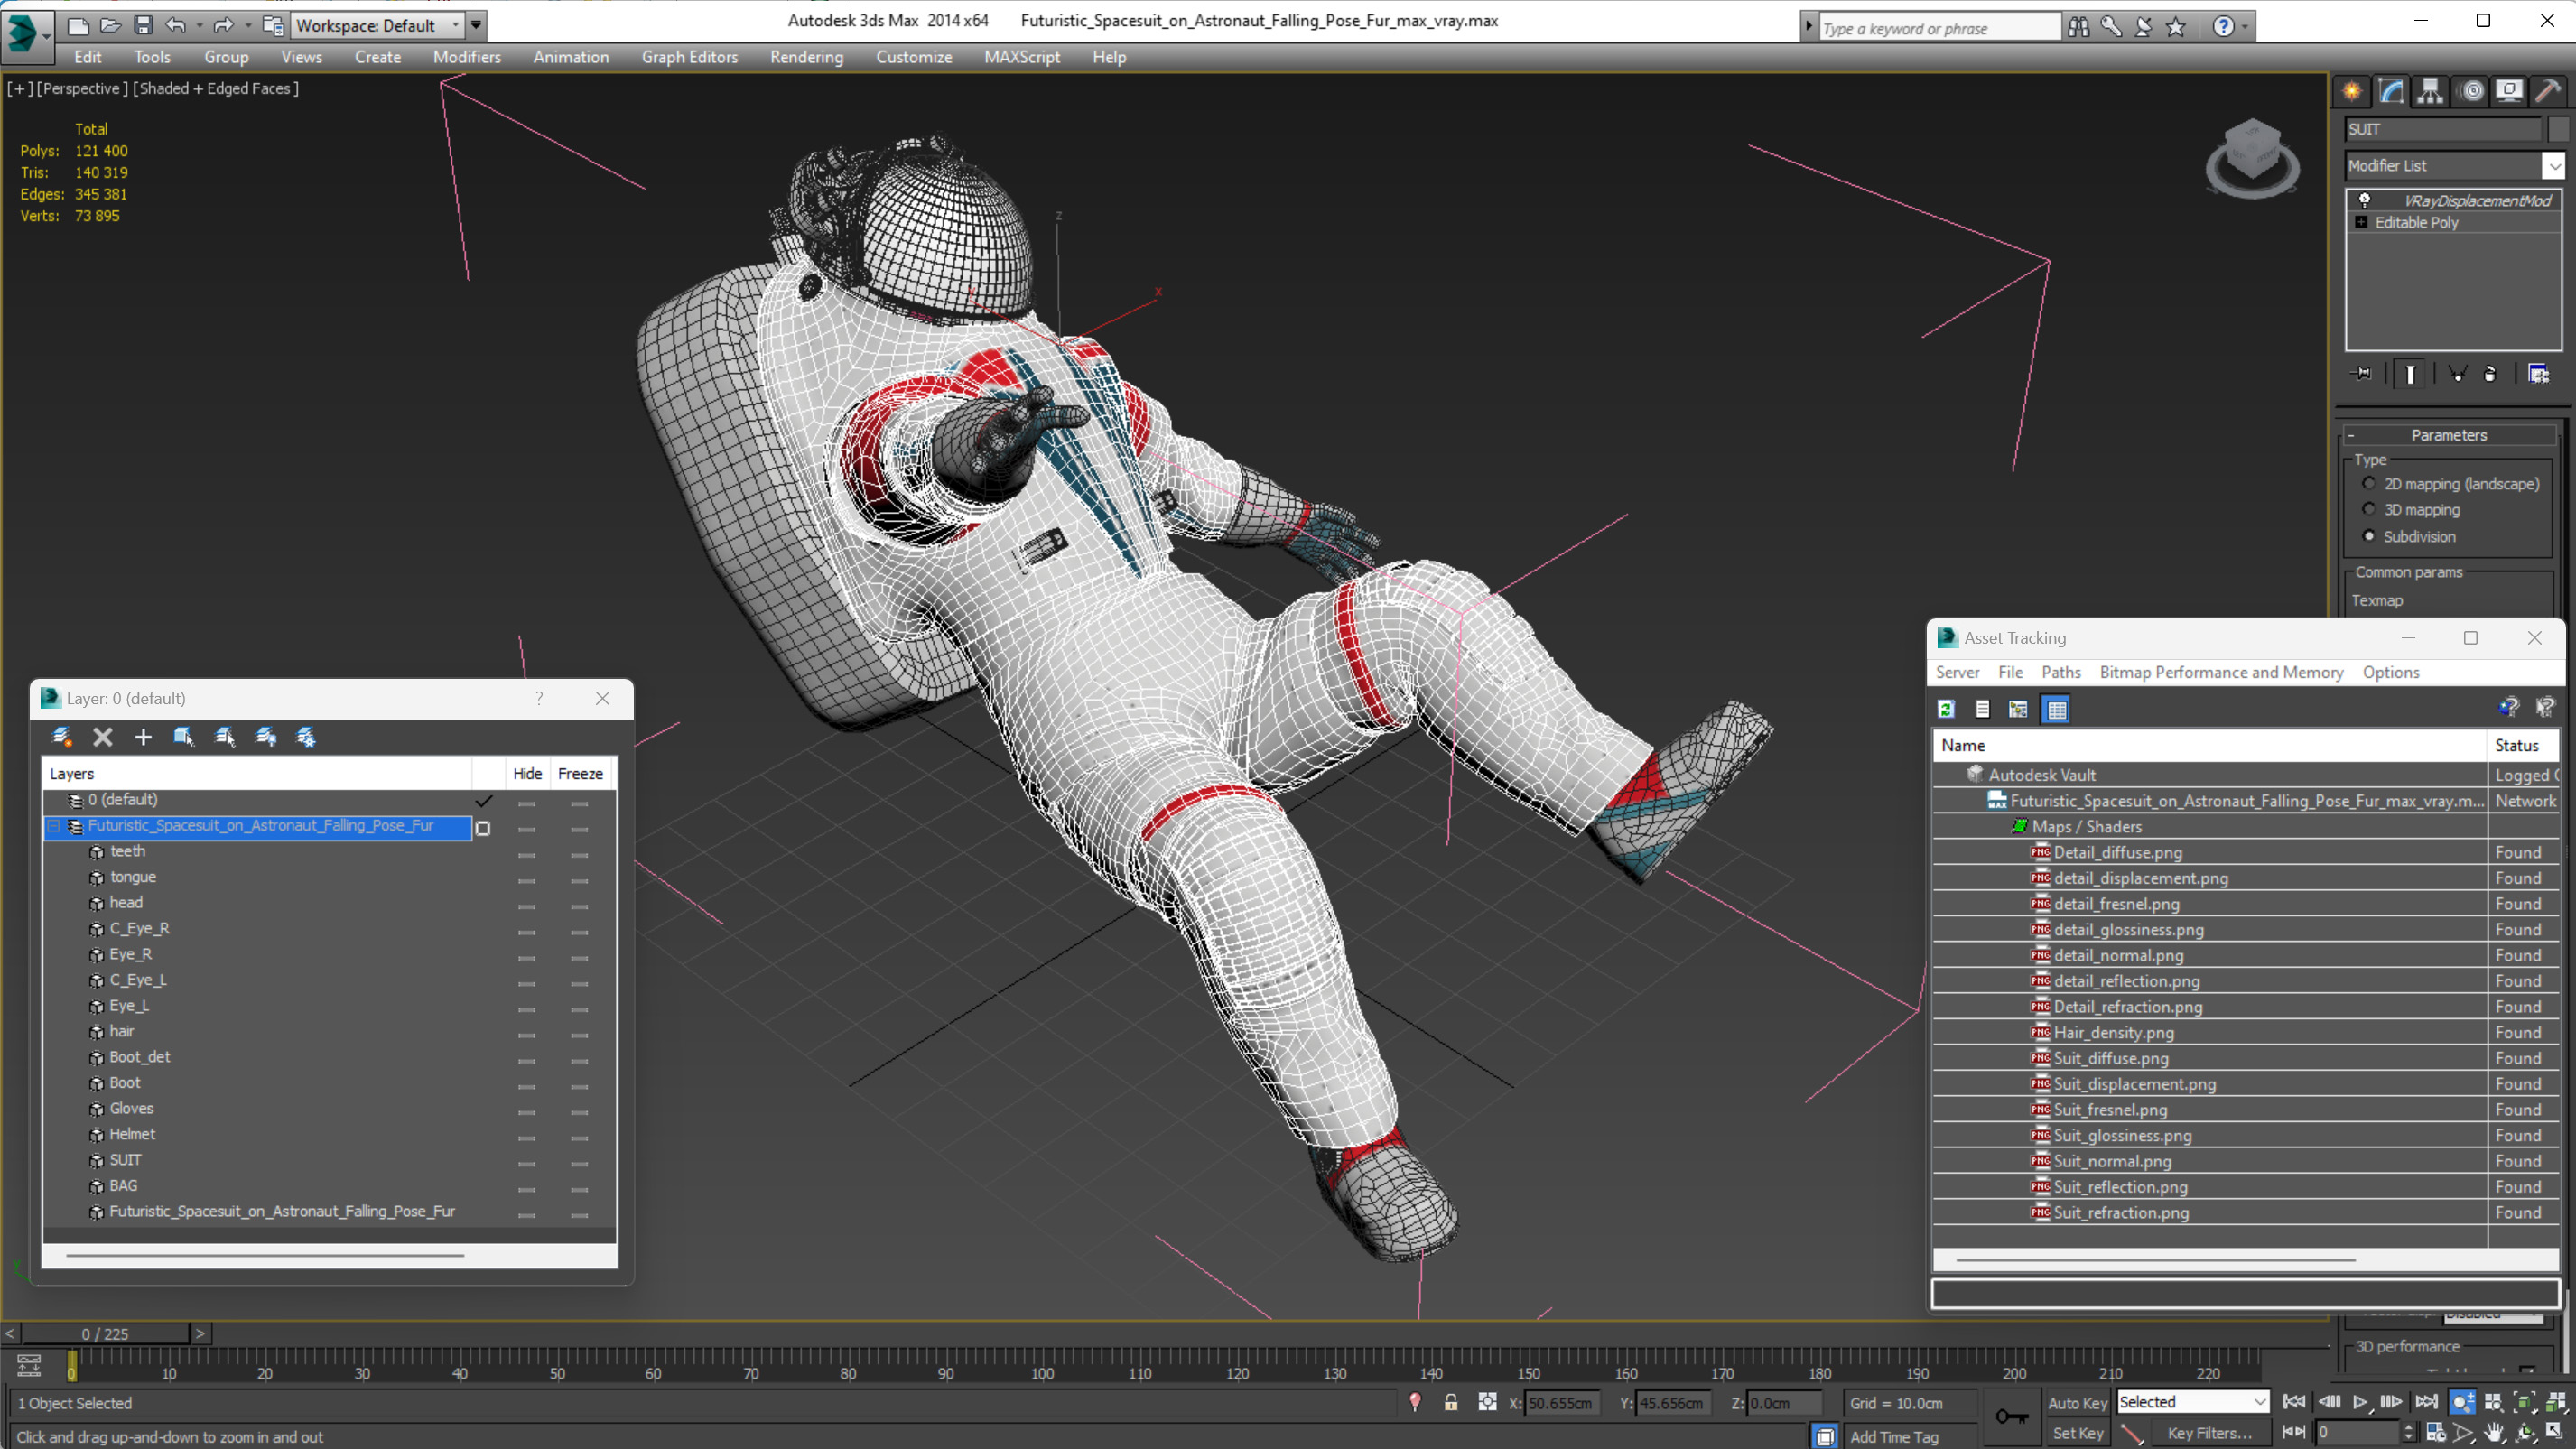Open the Help question mark dropdown arrow

coord(2246,27)
